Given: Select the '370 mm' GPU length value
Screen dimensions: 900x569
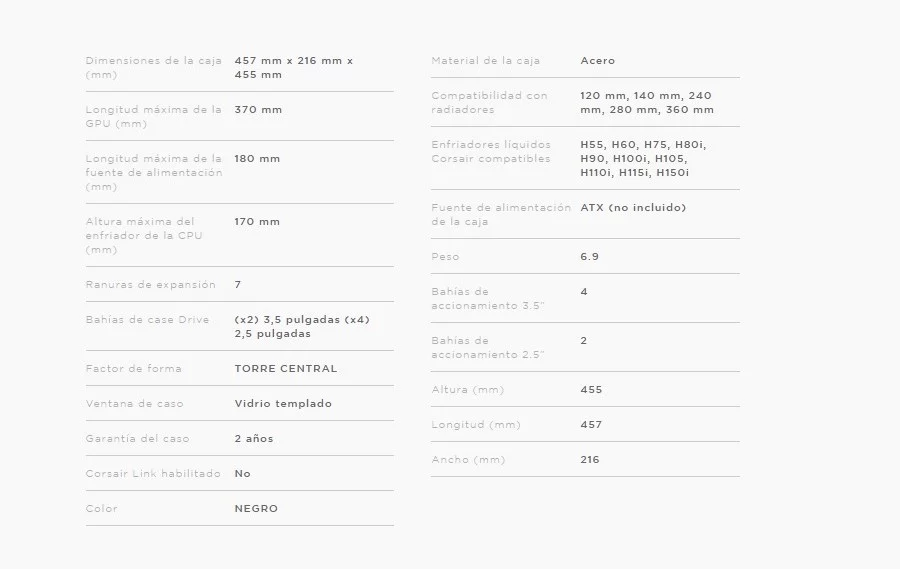Looking at the screenshot, I should 258,109.
